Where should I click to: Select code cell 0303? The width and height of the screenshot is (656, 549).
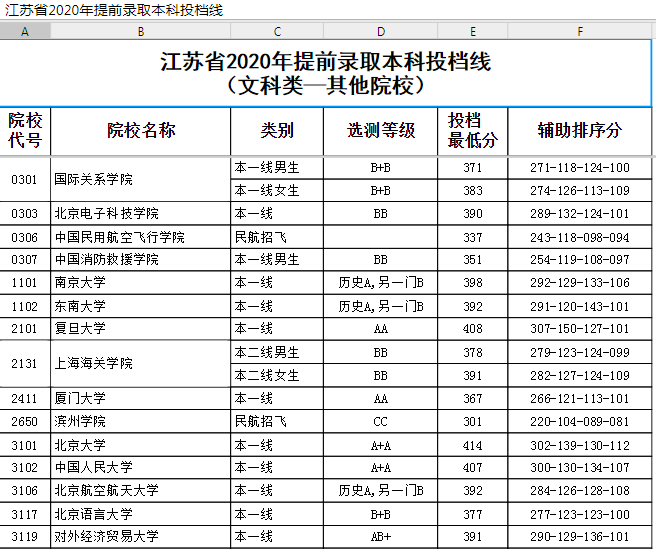coord(25,214)
